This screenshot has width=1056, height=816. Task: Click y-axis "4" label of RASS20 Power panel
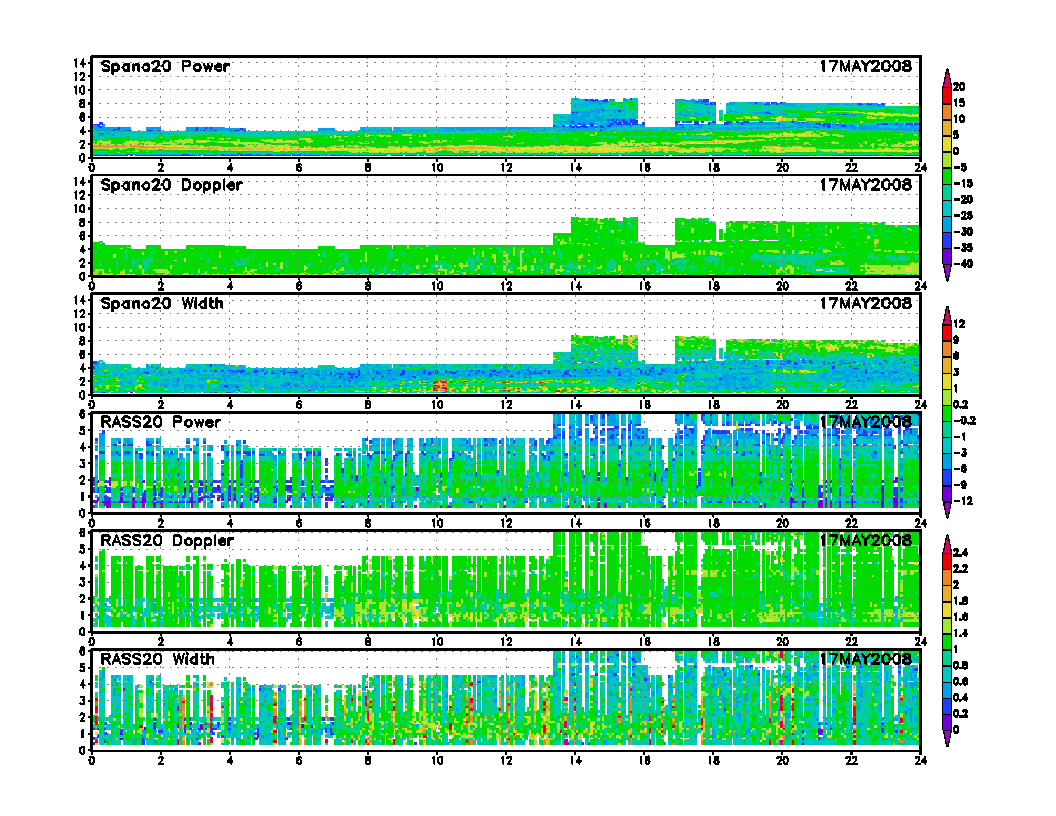click(x=83, y=447)
